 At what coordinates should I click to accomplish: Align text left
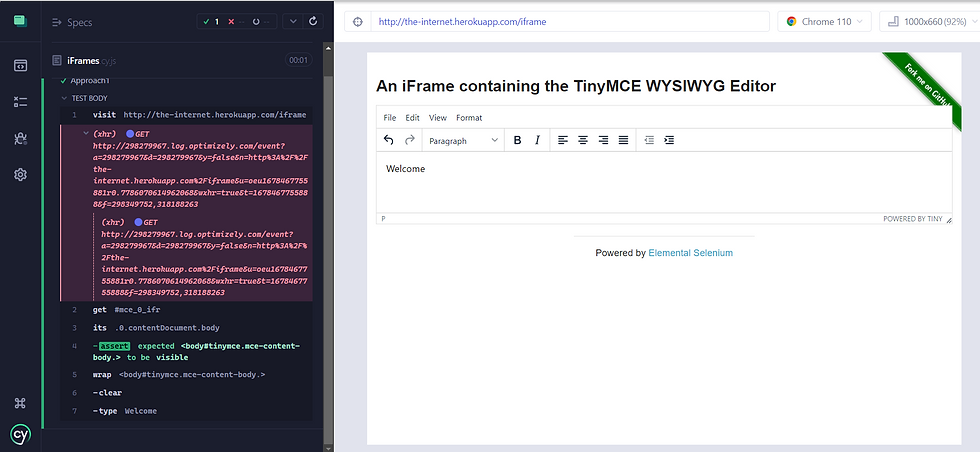pyautogui.click(x=563, y=140)
